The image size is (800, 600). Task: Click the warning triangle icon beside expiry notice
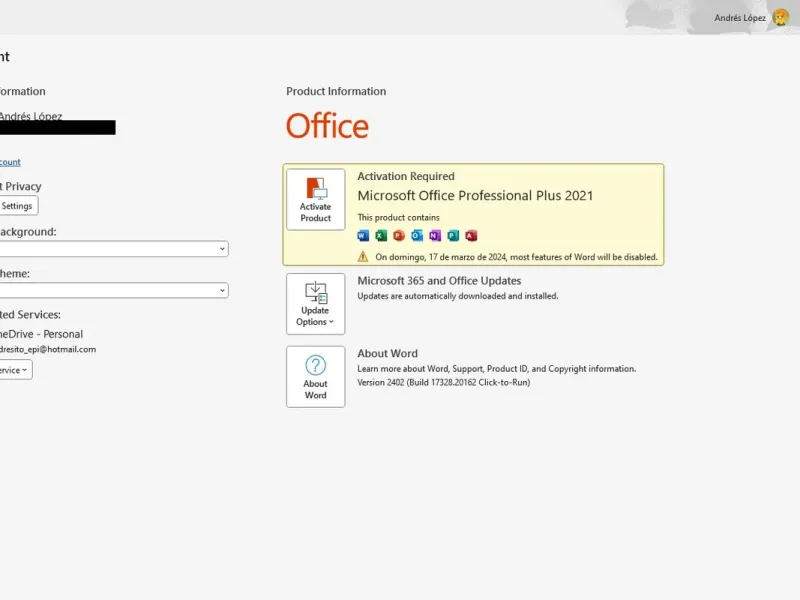pos(363,257)
